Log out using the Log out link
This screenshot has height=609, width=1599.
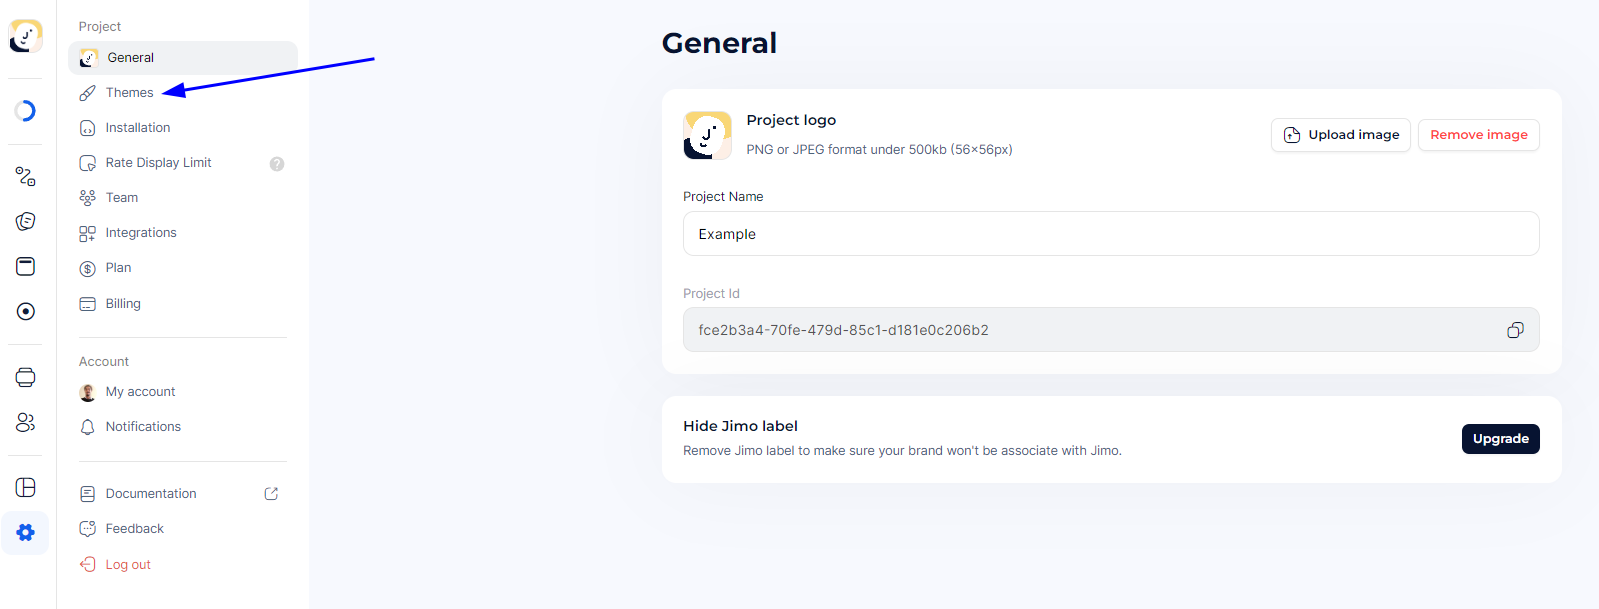127,565
